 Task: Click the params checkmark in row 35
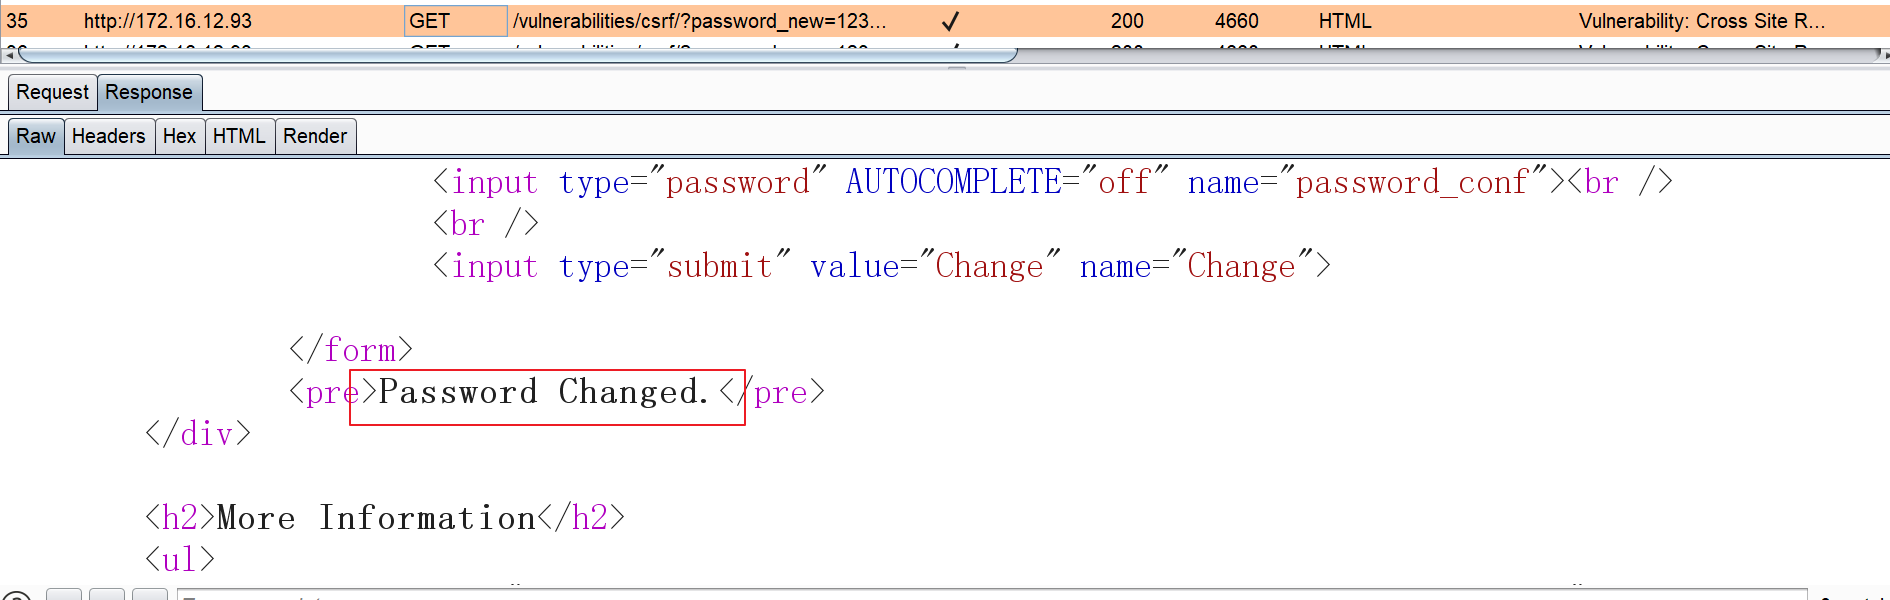point(950,21)
